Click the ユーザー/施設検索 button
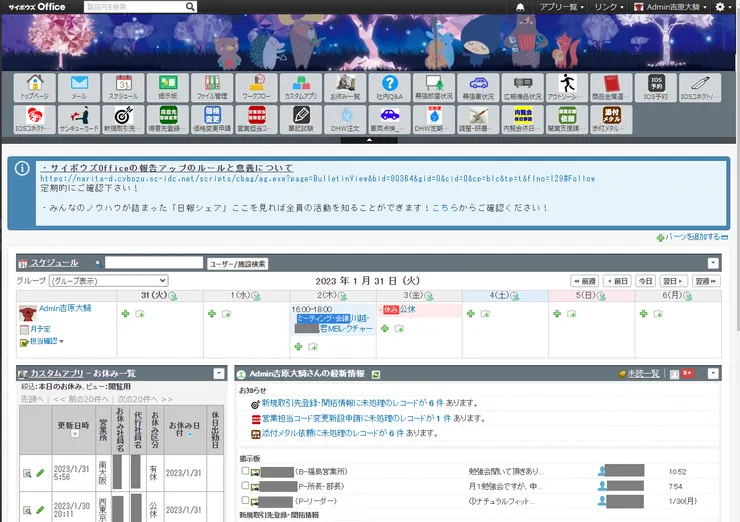Viewport: 740px width, 522px height. pos(237,264)
